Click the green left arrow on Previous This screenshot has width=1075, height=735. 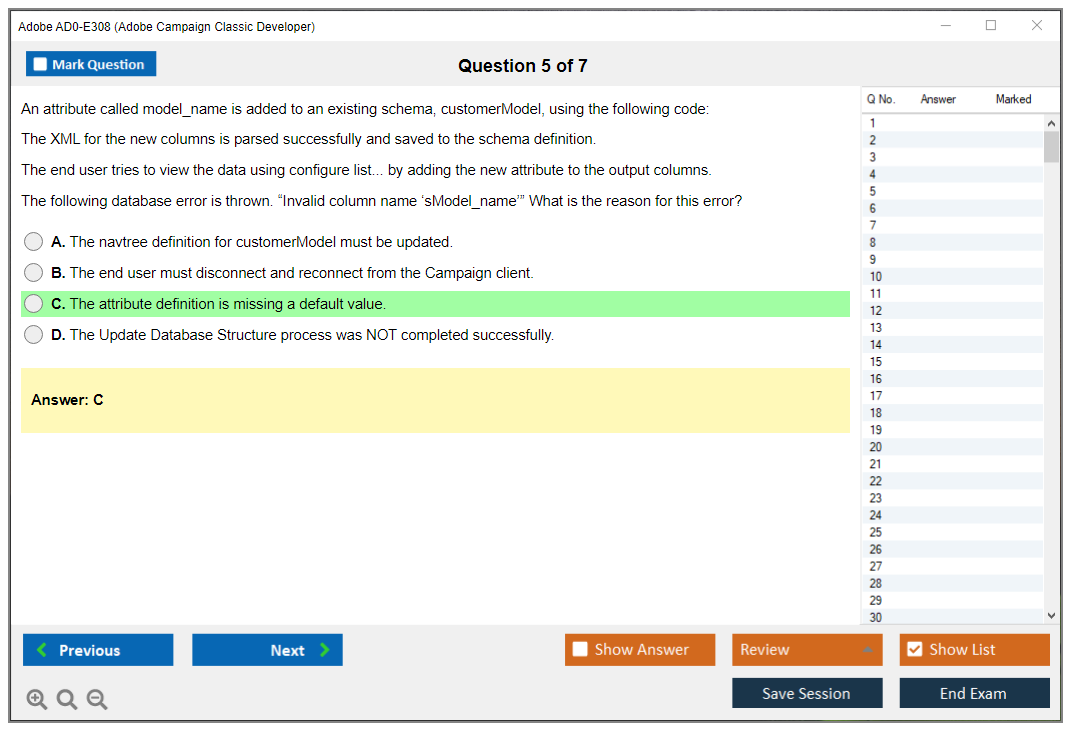click(42, 650)
